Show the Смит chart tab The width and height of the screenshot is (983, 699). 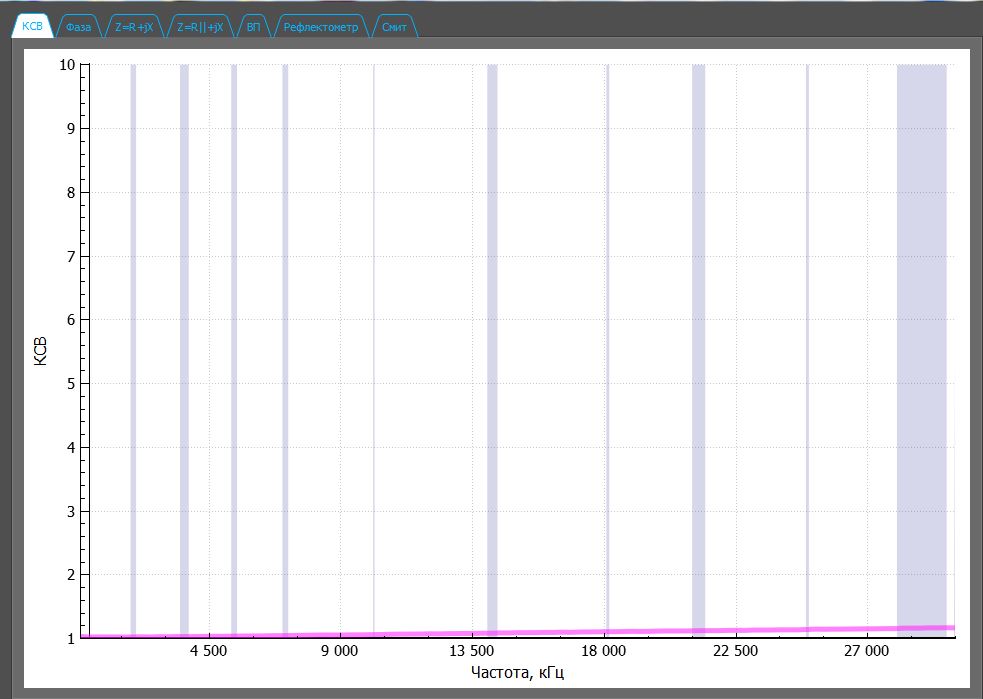pos(394,27)
